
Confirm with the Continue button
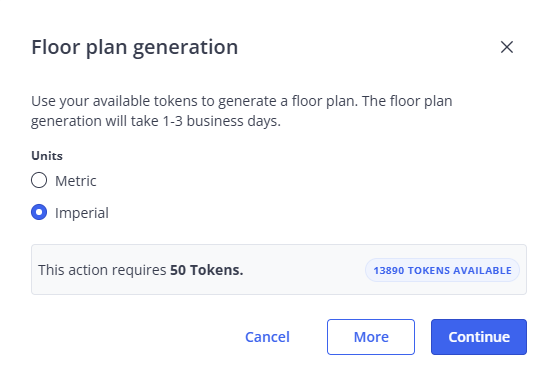point(479,337)
